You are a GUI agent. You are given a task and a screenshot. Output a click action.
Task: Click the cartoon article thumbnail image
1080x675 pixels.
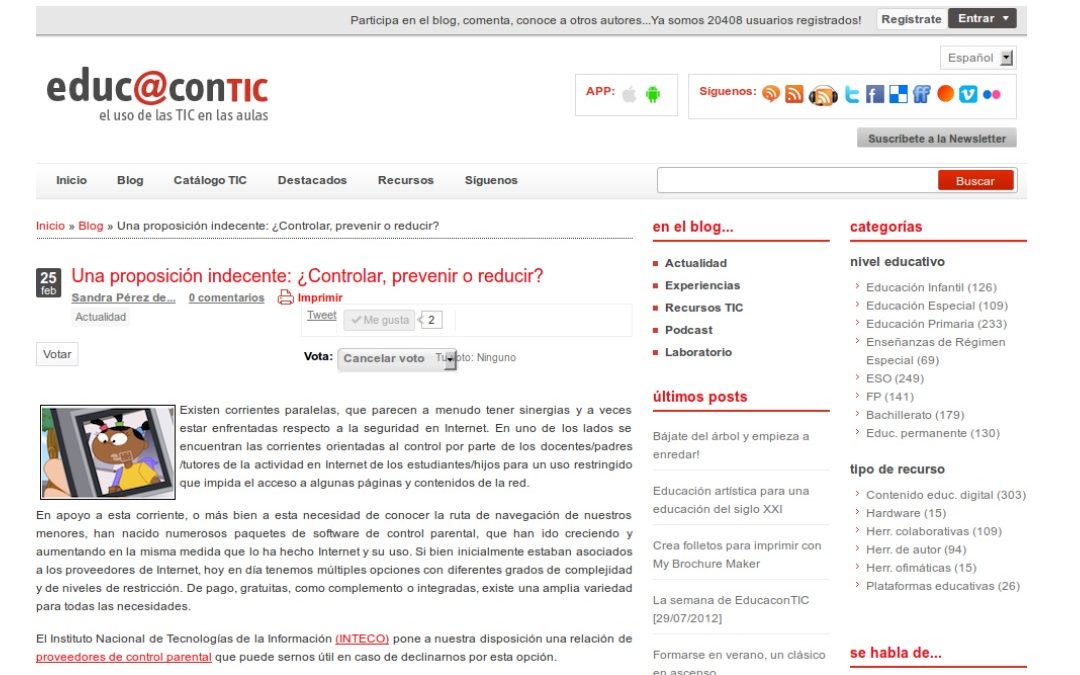[108, 452]
